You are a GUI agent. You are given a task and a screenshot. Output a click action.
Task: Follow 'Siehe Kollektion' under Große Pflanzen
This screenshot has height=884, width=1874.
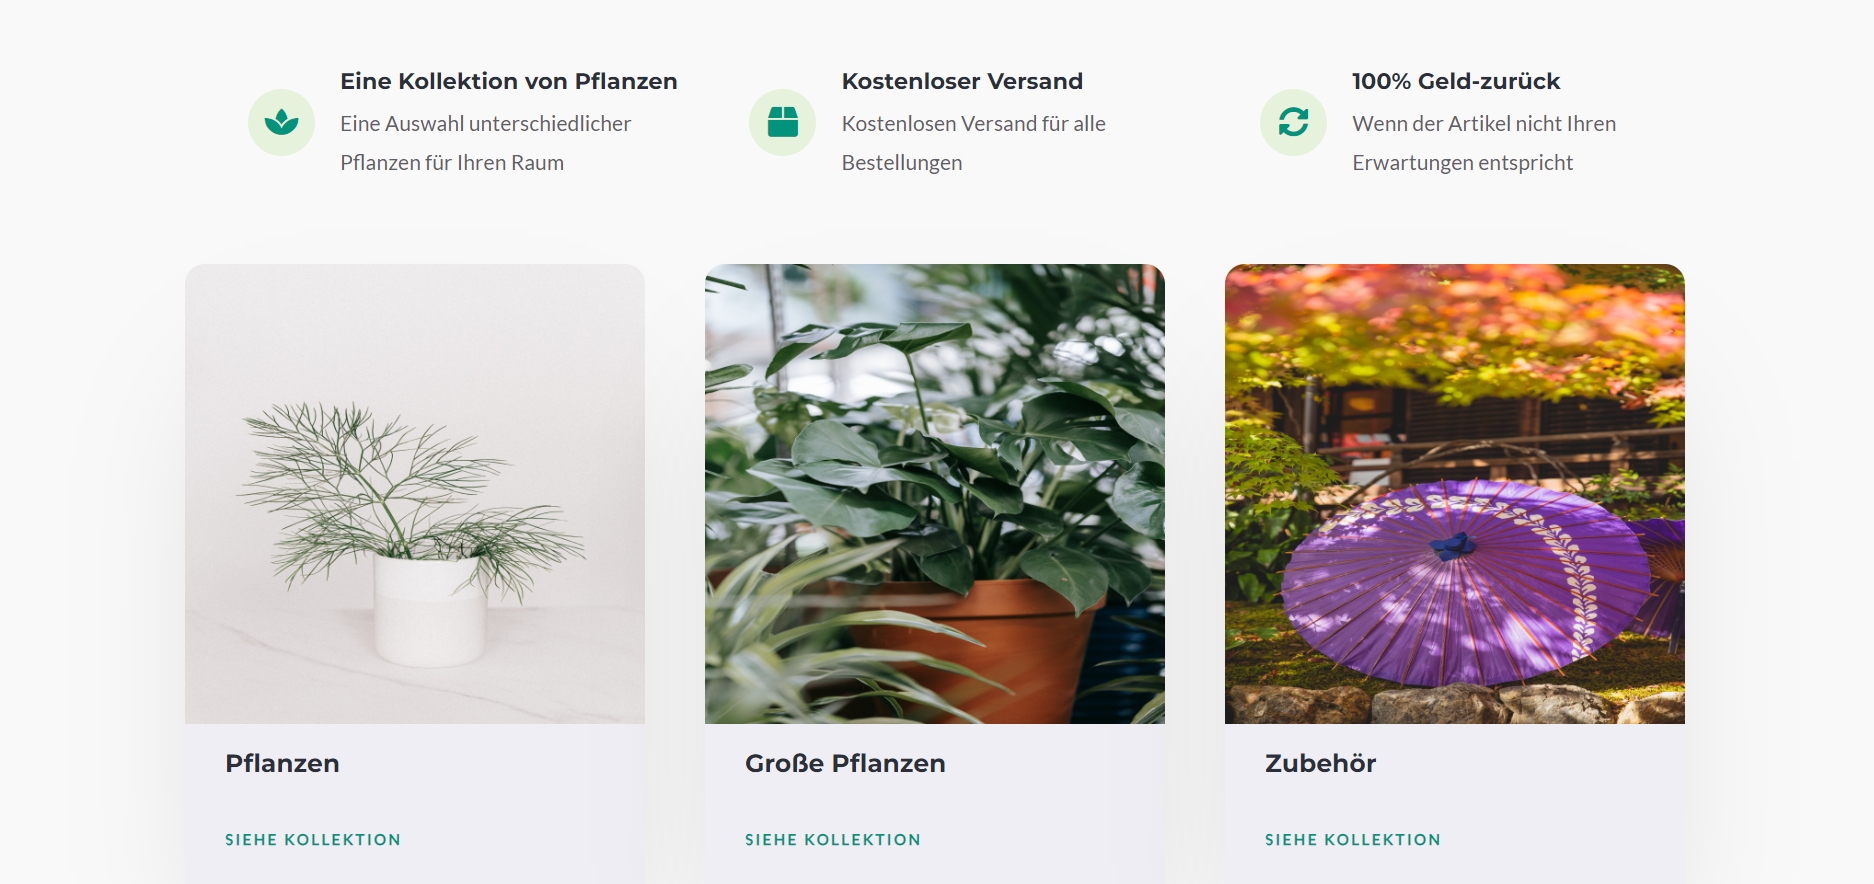pos(833,840)
